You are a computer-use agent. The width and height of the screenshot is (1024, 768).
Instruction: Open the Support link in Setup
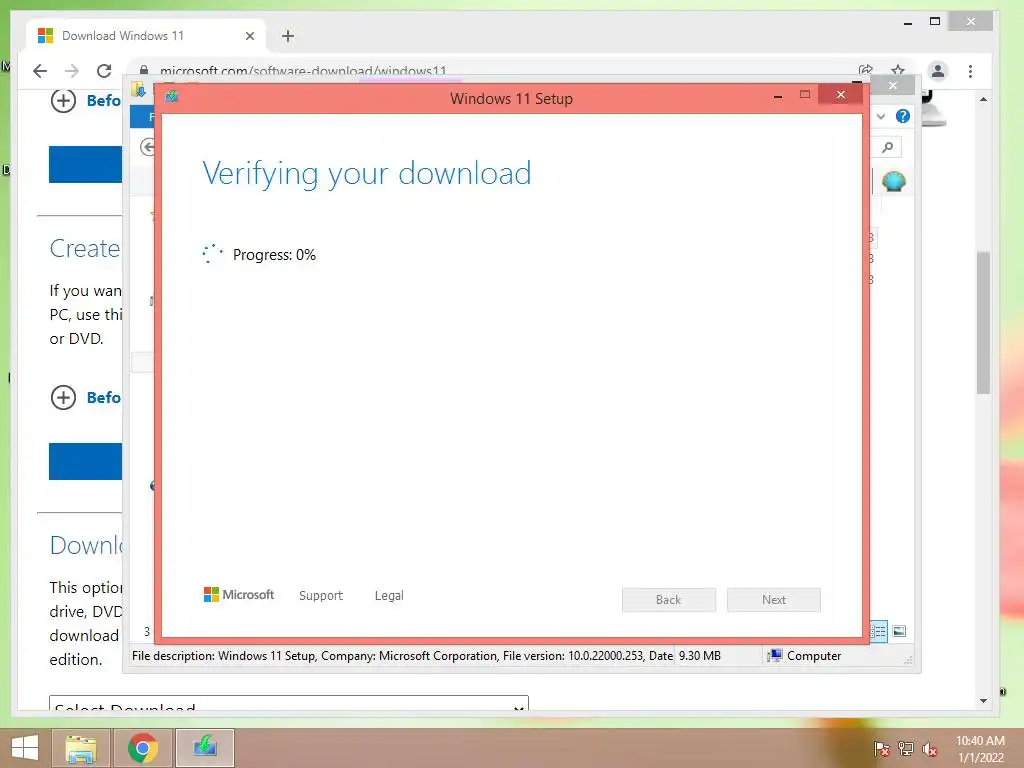(321, 596)
